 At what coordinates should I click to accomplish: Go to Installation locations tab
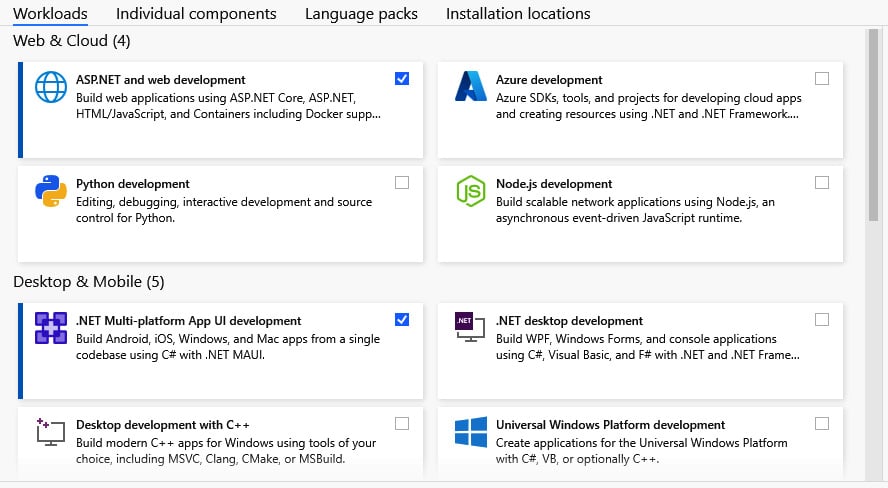[x=518, y=14]
